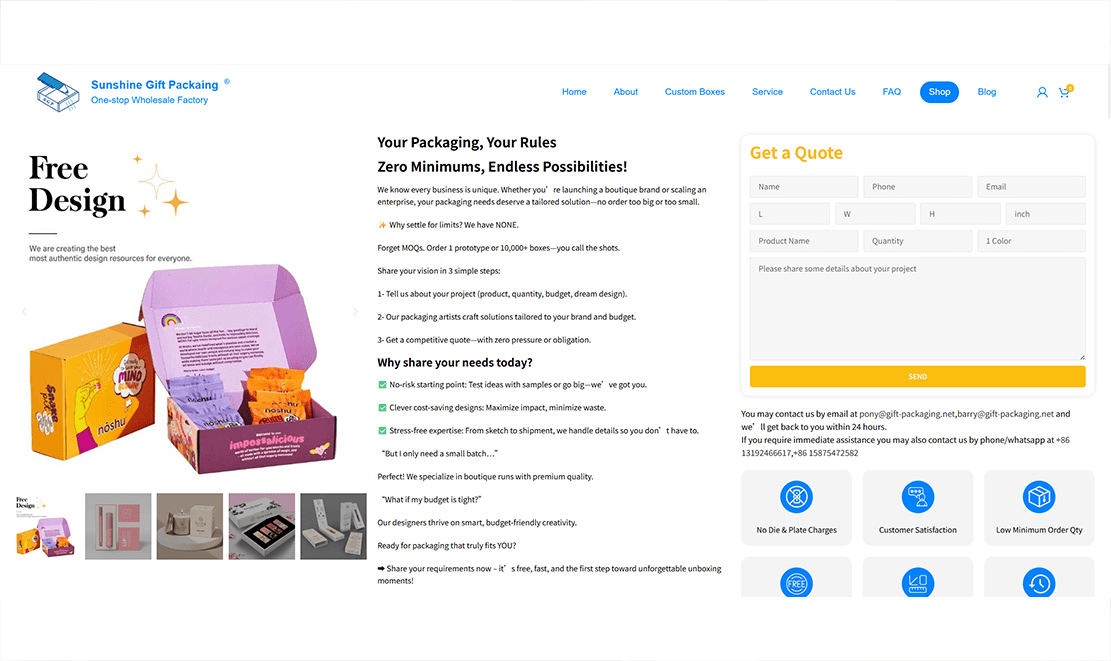Select the No Die & Plate Charges icon
Screen dimensions: 1111x661
(x=796, y=497)
